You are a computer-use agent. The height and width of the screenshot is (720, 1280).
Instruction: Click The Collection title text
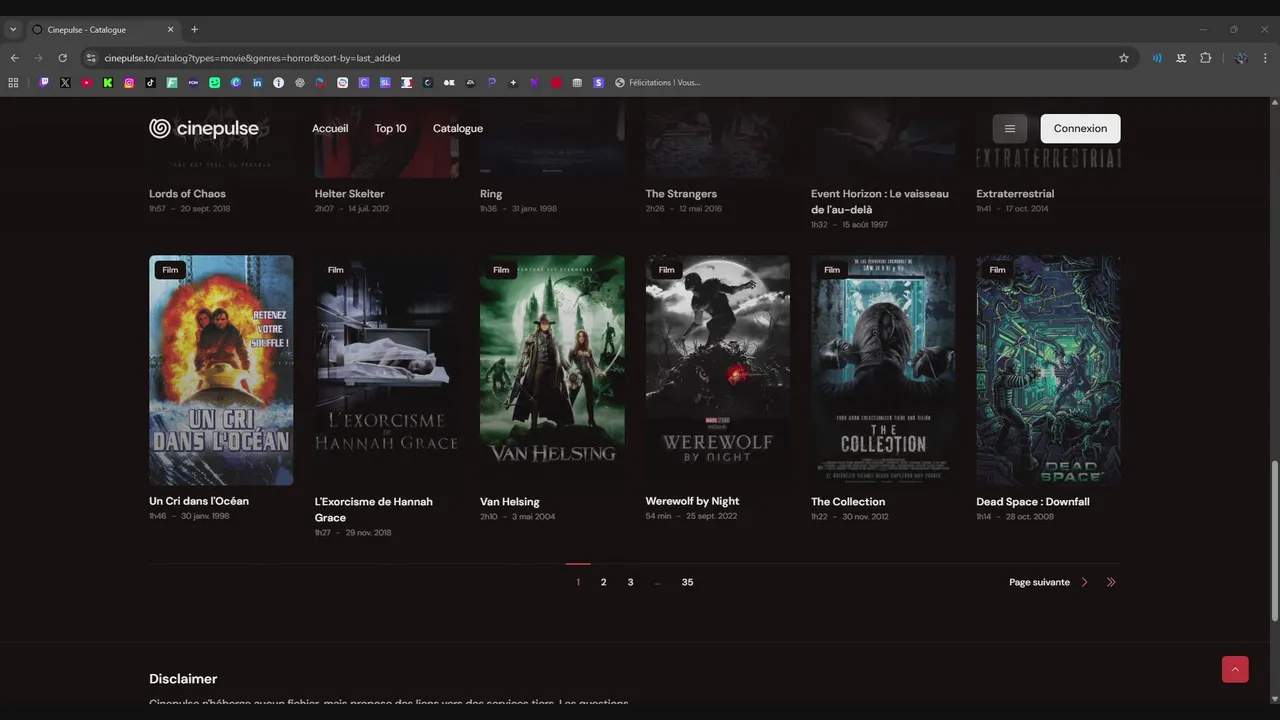tap(848, 502)
